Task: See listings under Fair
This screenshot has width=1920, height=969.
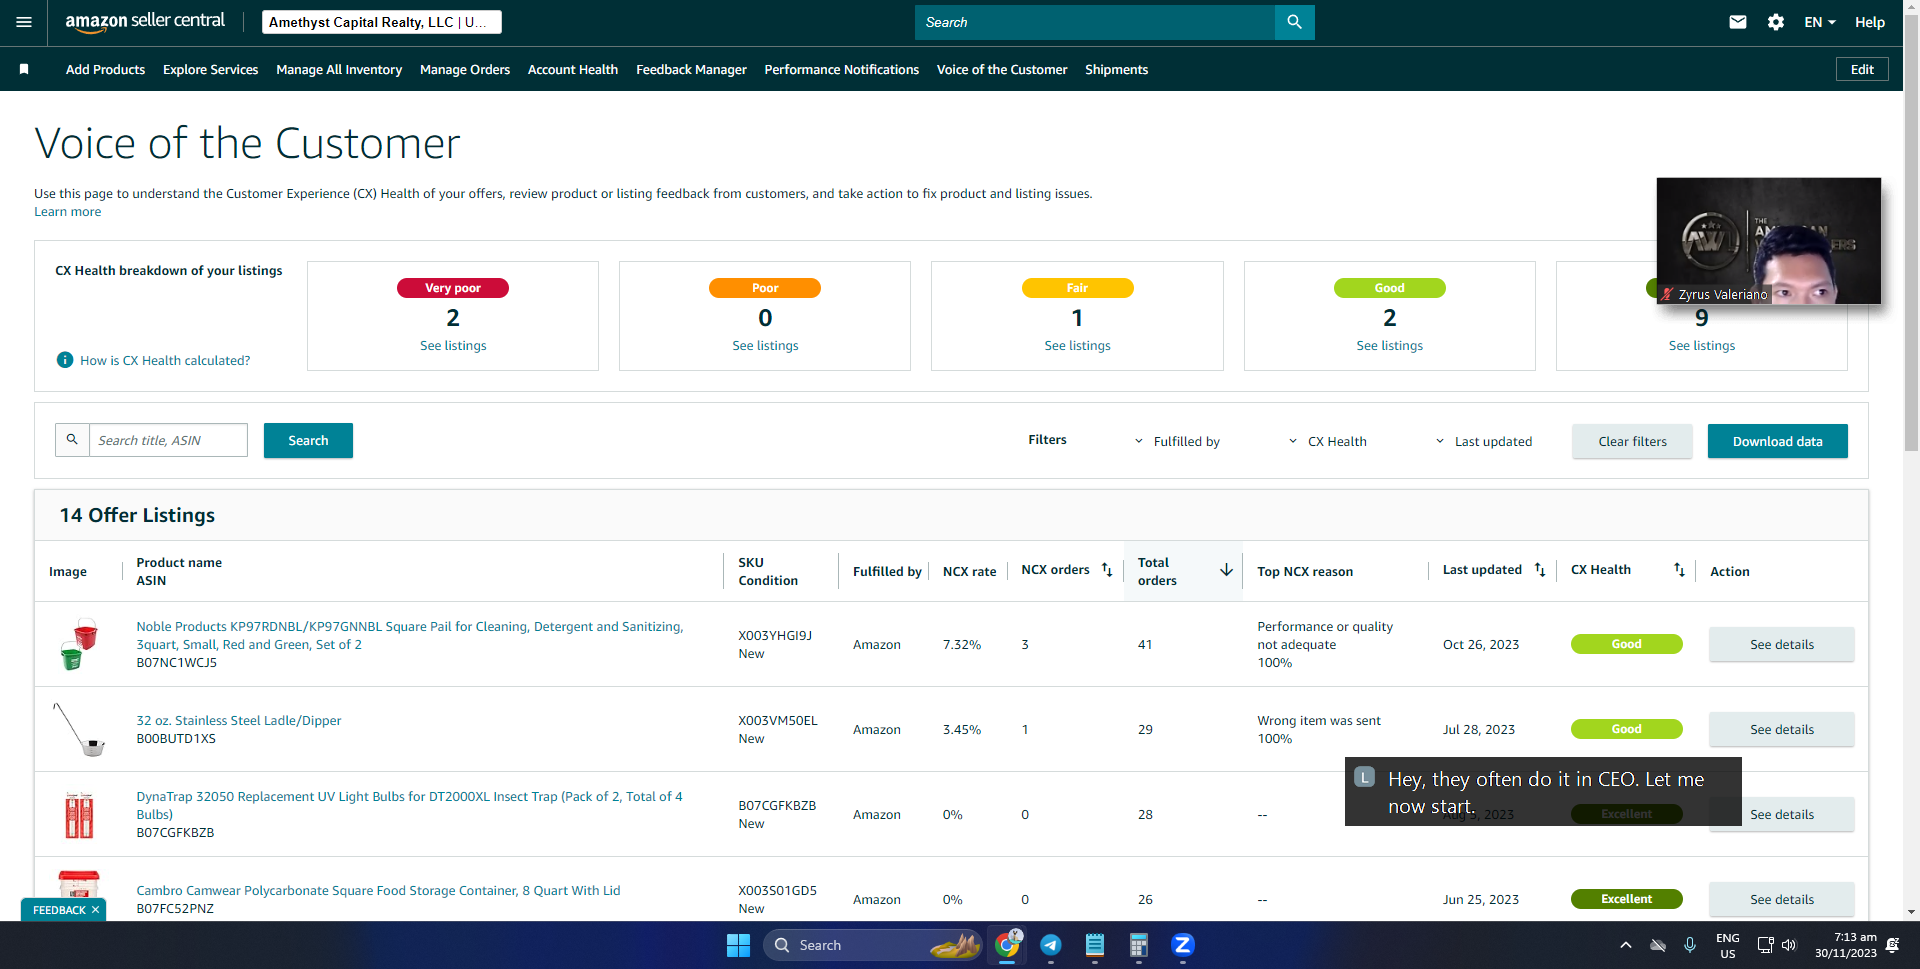Action: point(1077,345)
